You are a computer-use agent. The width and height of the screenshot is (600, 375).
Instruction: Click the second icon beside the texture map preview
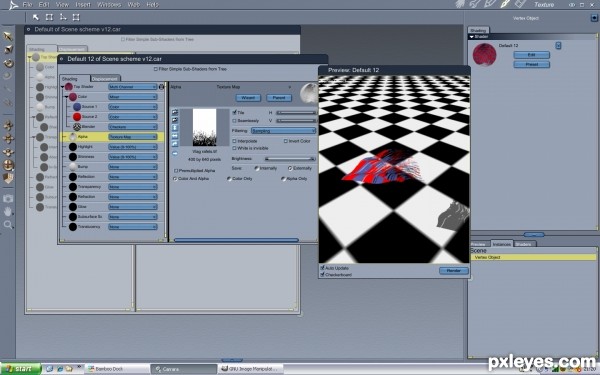point(175,120)
